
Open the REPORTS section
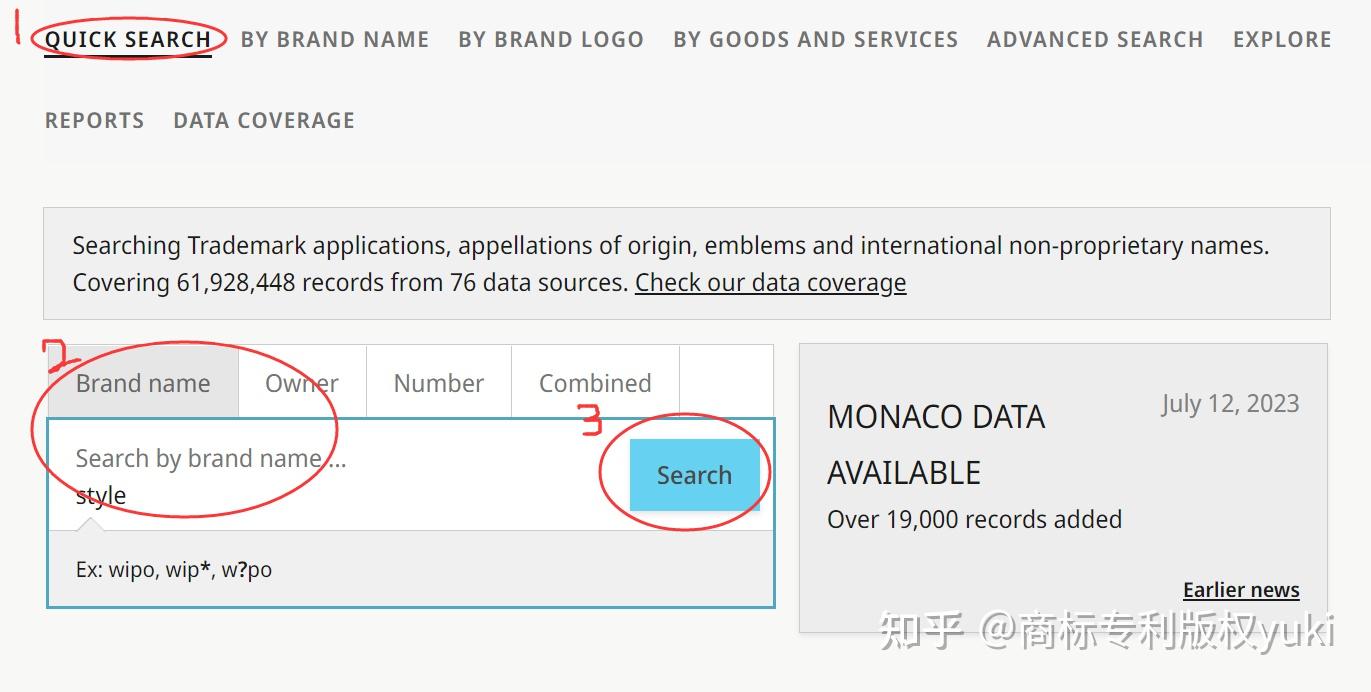[94, 120]
